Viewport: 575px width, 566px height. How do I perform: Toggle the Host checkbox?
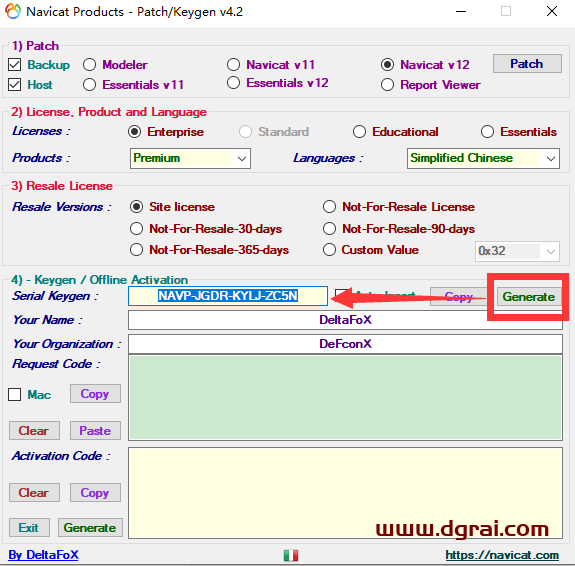click(x=15, y=85)
